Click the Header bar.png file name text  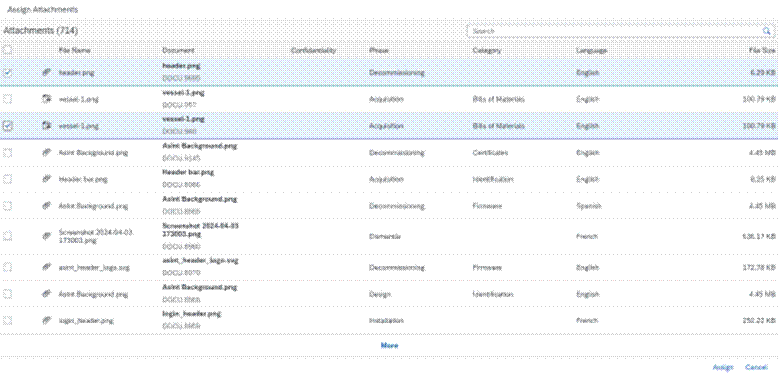click(x=83, y=179)
